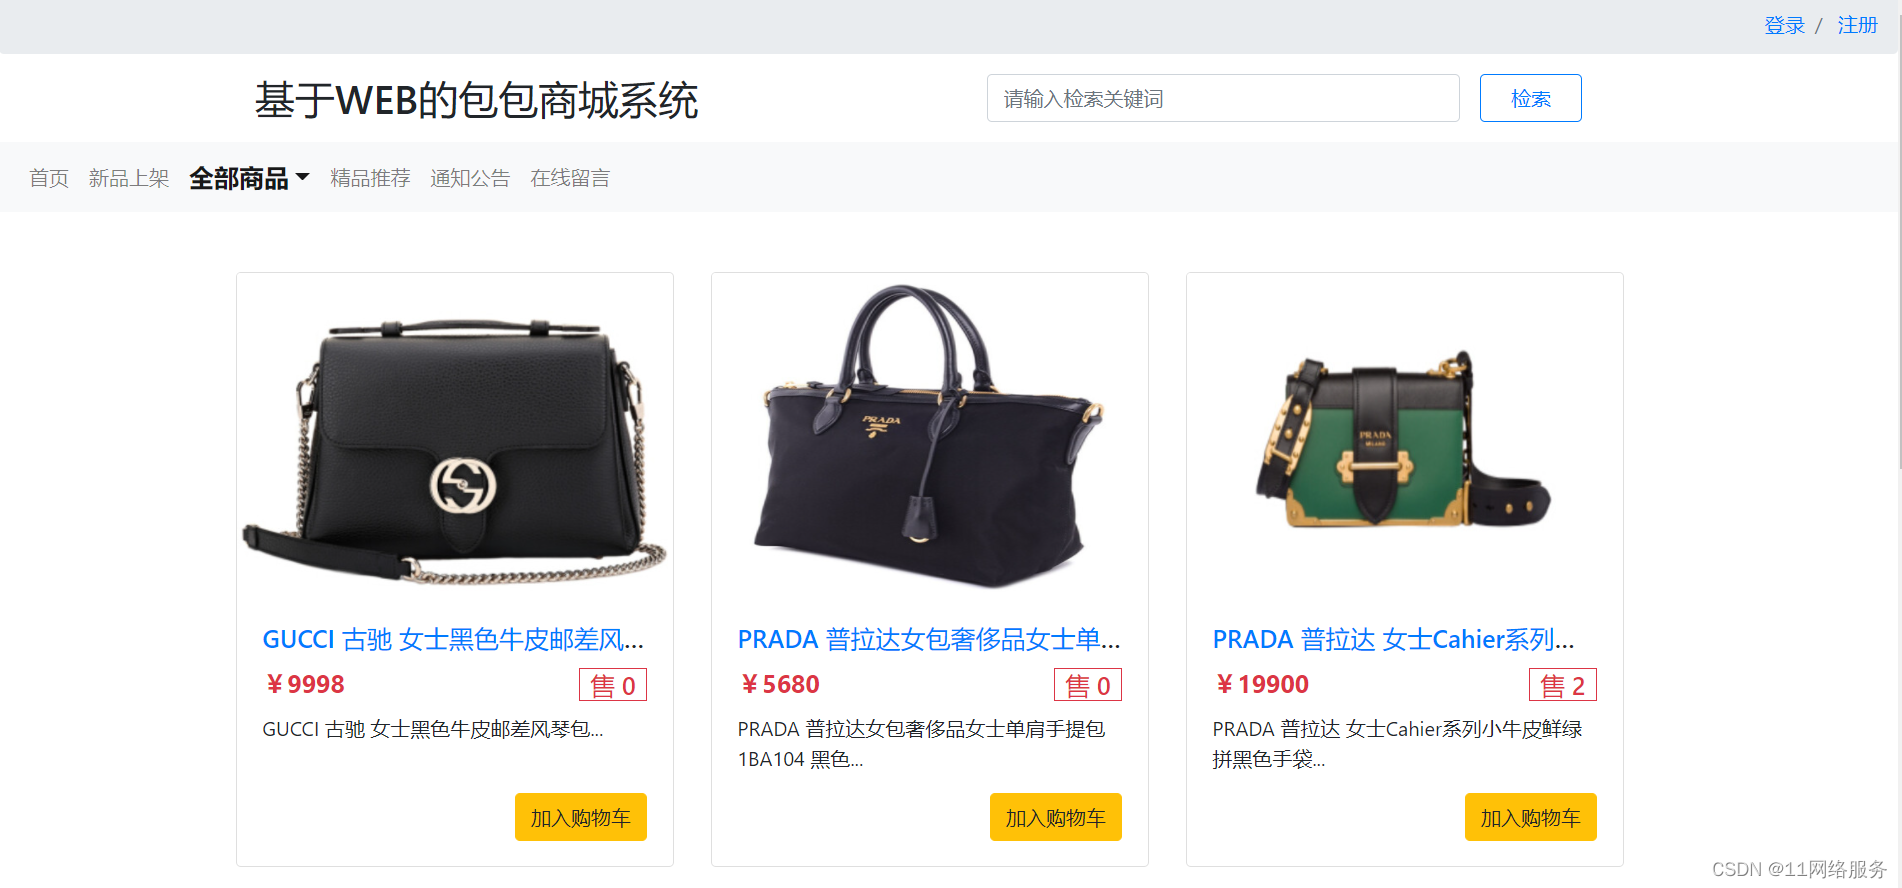The width and height of the screenshot is (1902, 888).
Task: Focus the 请输入检索关键词 search field
Action: (1223, 98)
